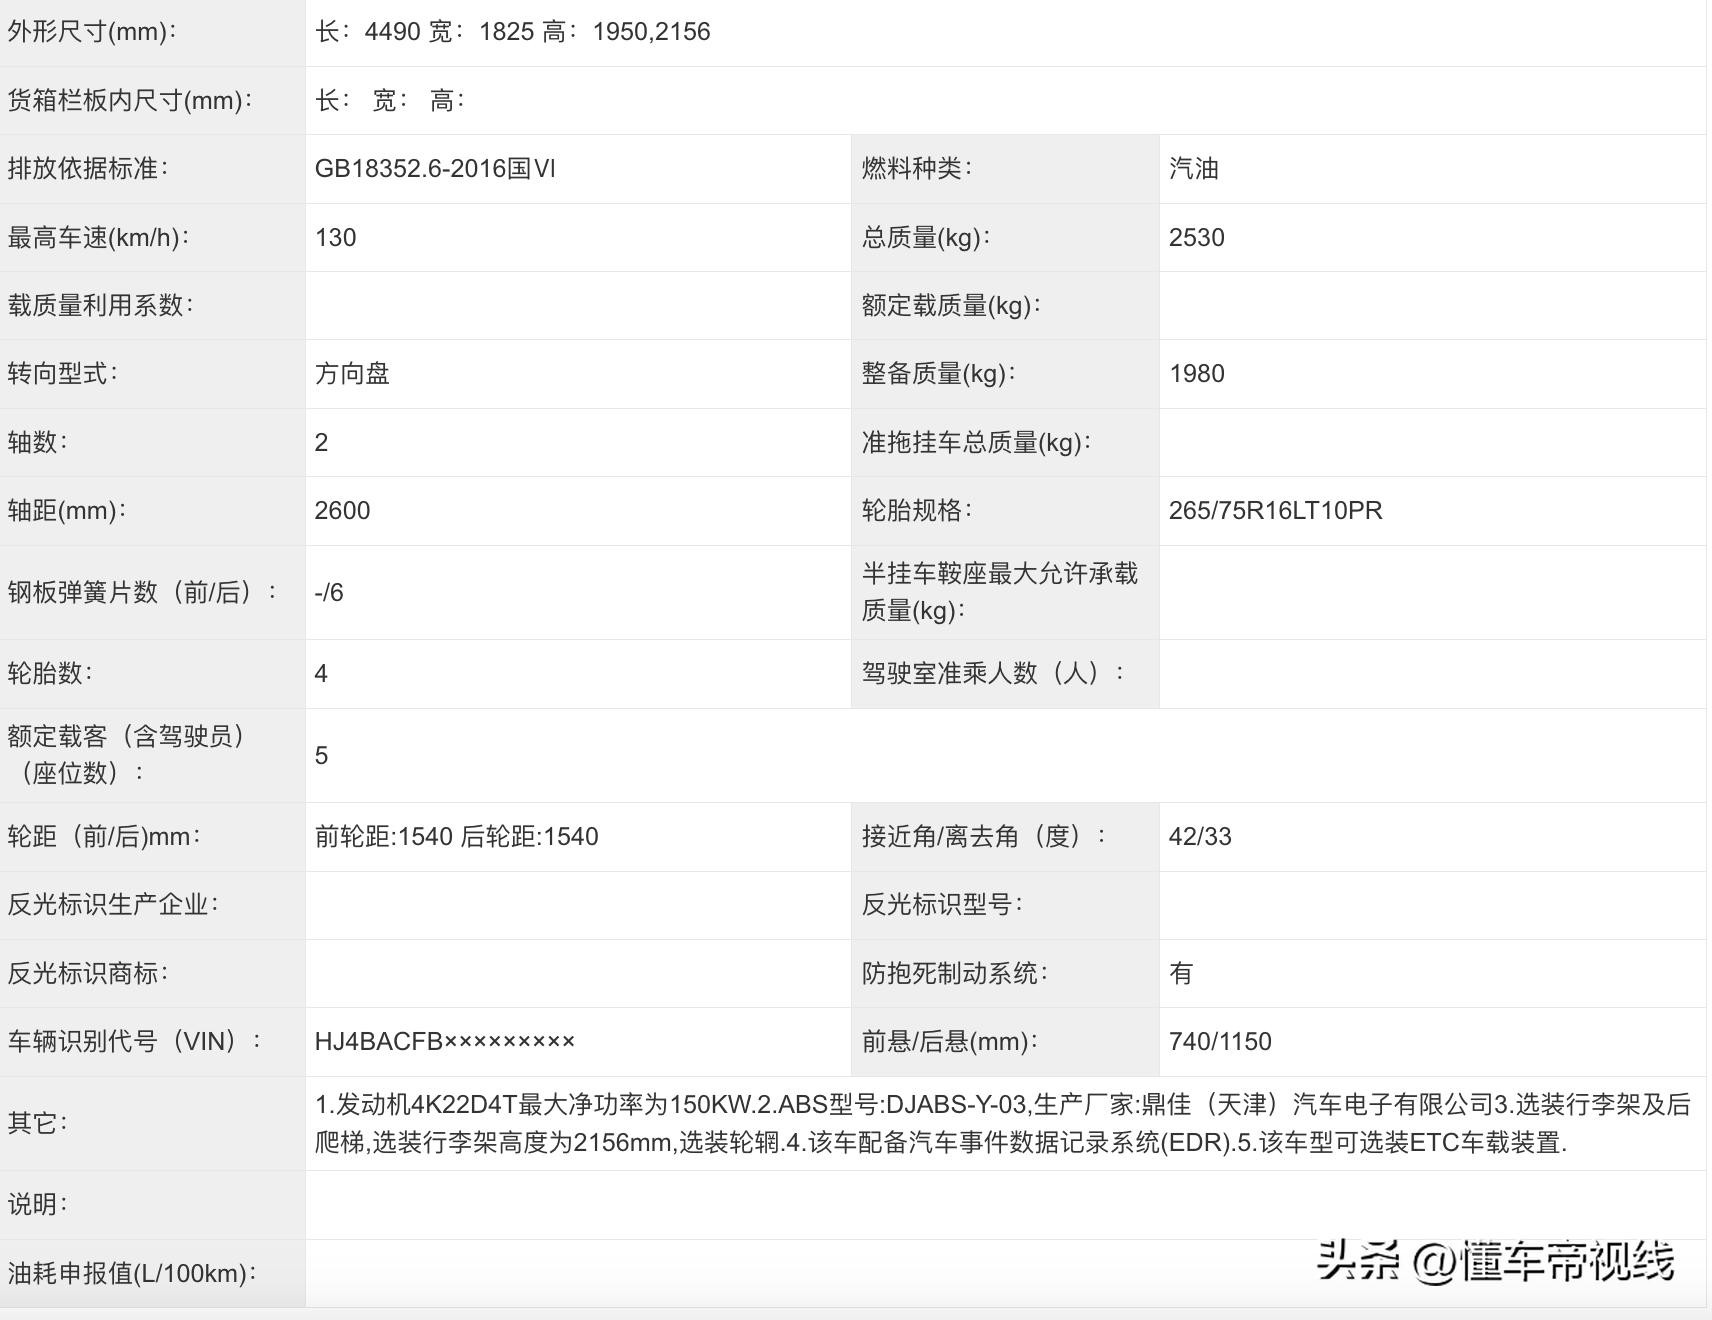The height and width of the screenshot is (1320, 1712).
Task: Select approach/departure angle value 42/33
Action: (1200, 837)
